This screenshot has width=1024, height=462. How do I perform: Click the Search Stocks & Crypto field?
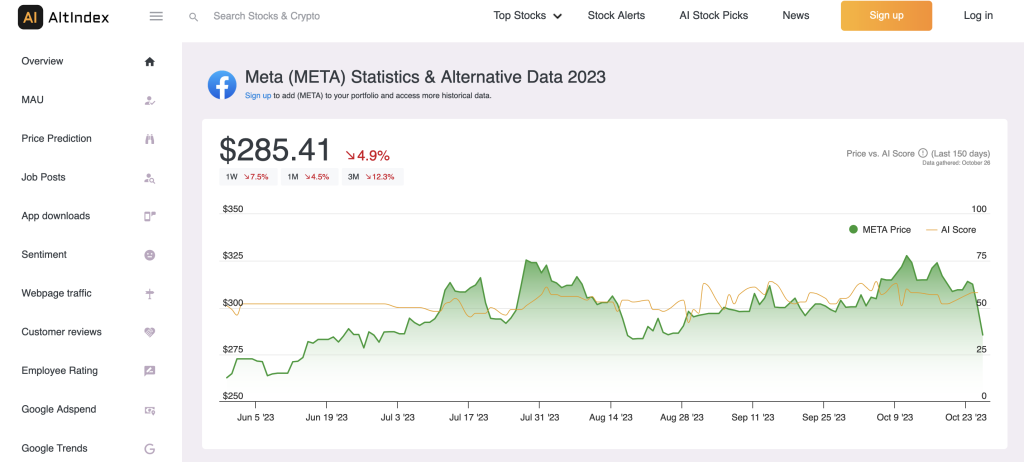click(266, 16)
